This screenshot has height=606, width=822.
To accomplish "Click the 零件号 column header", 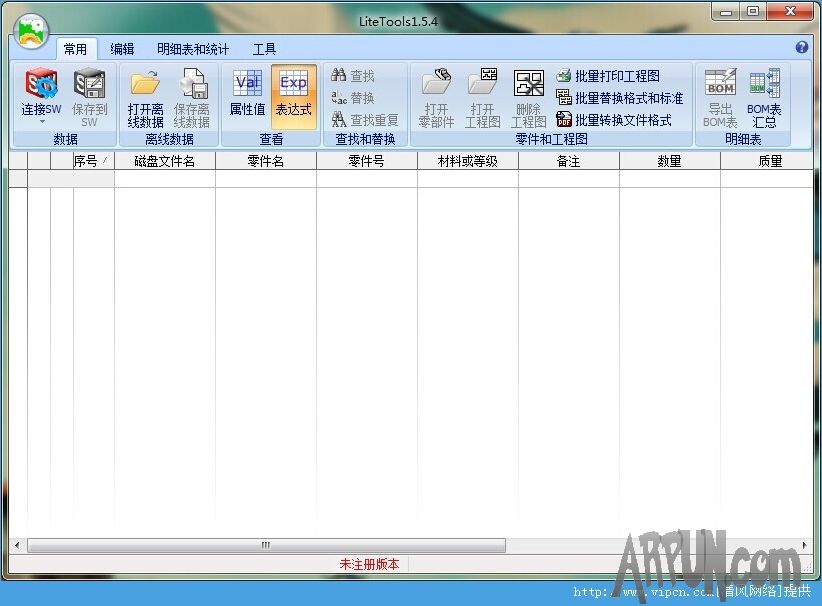I will (366, 161).
